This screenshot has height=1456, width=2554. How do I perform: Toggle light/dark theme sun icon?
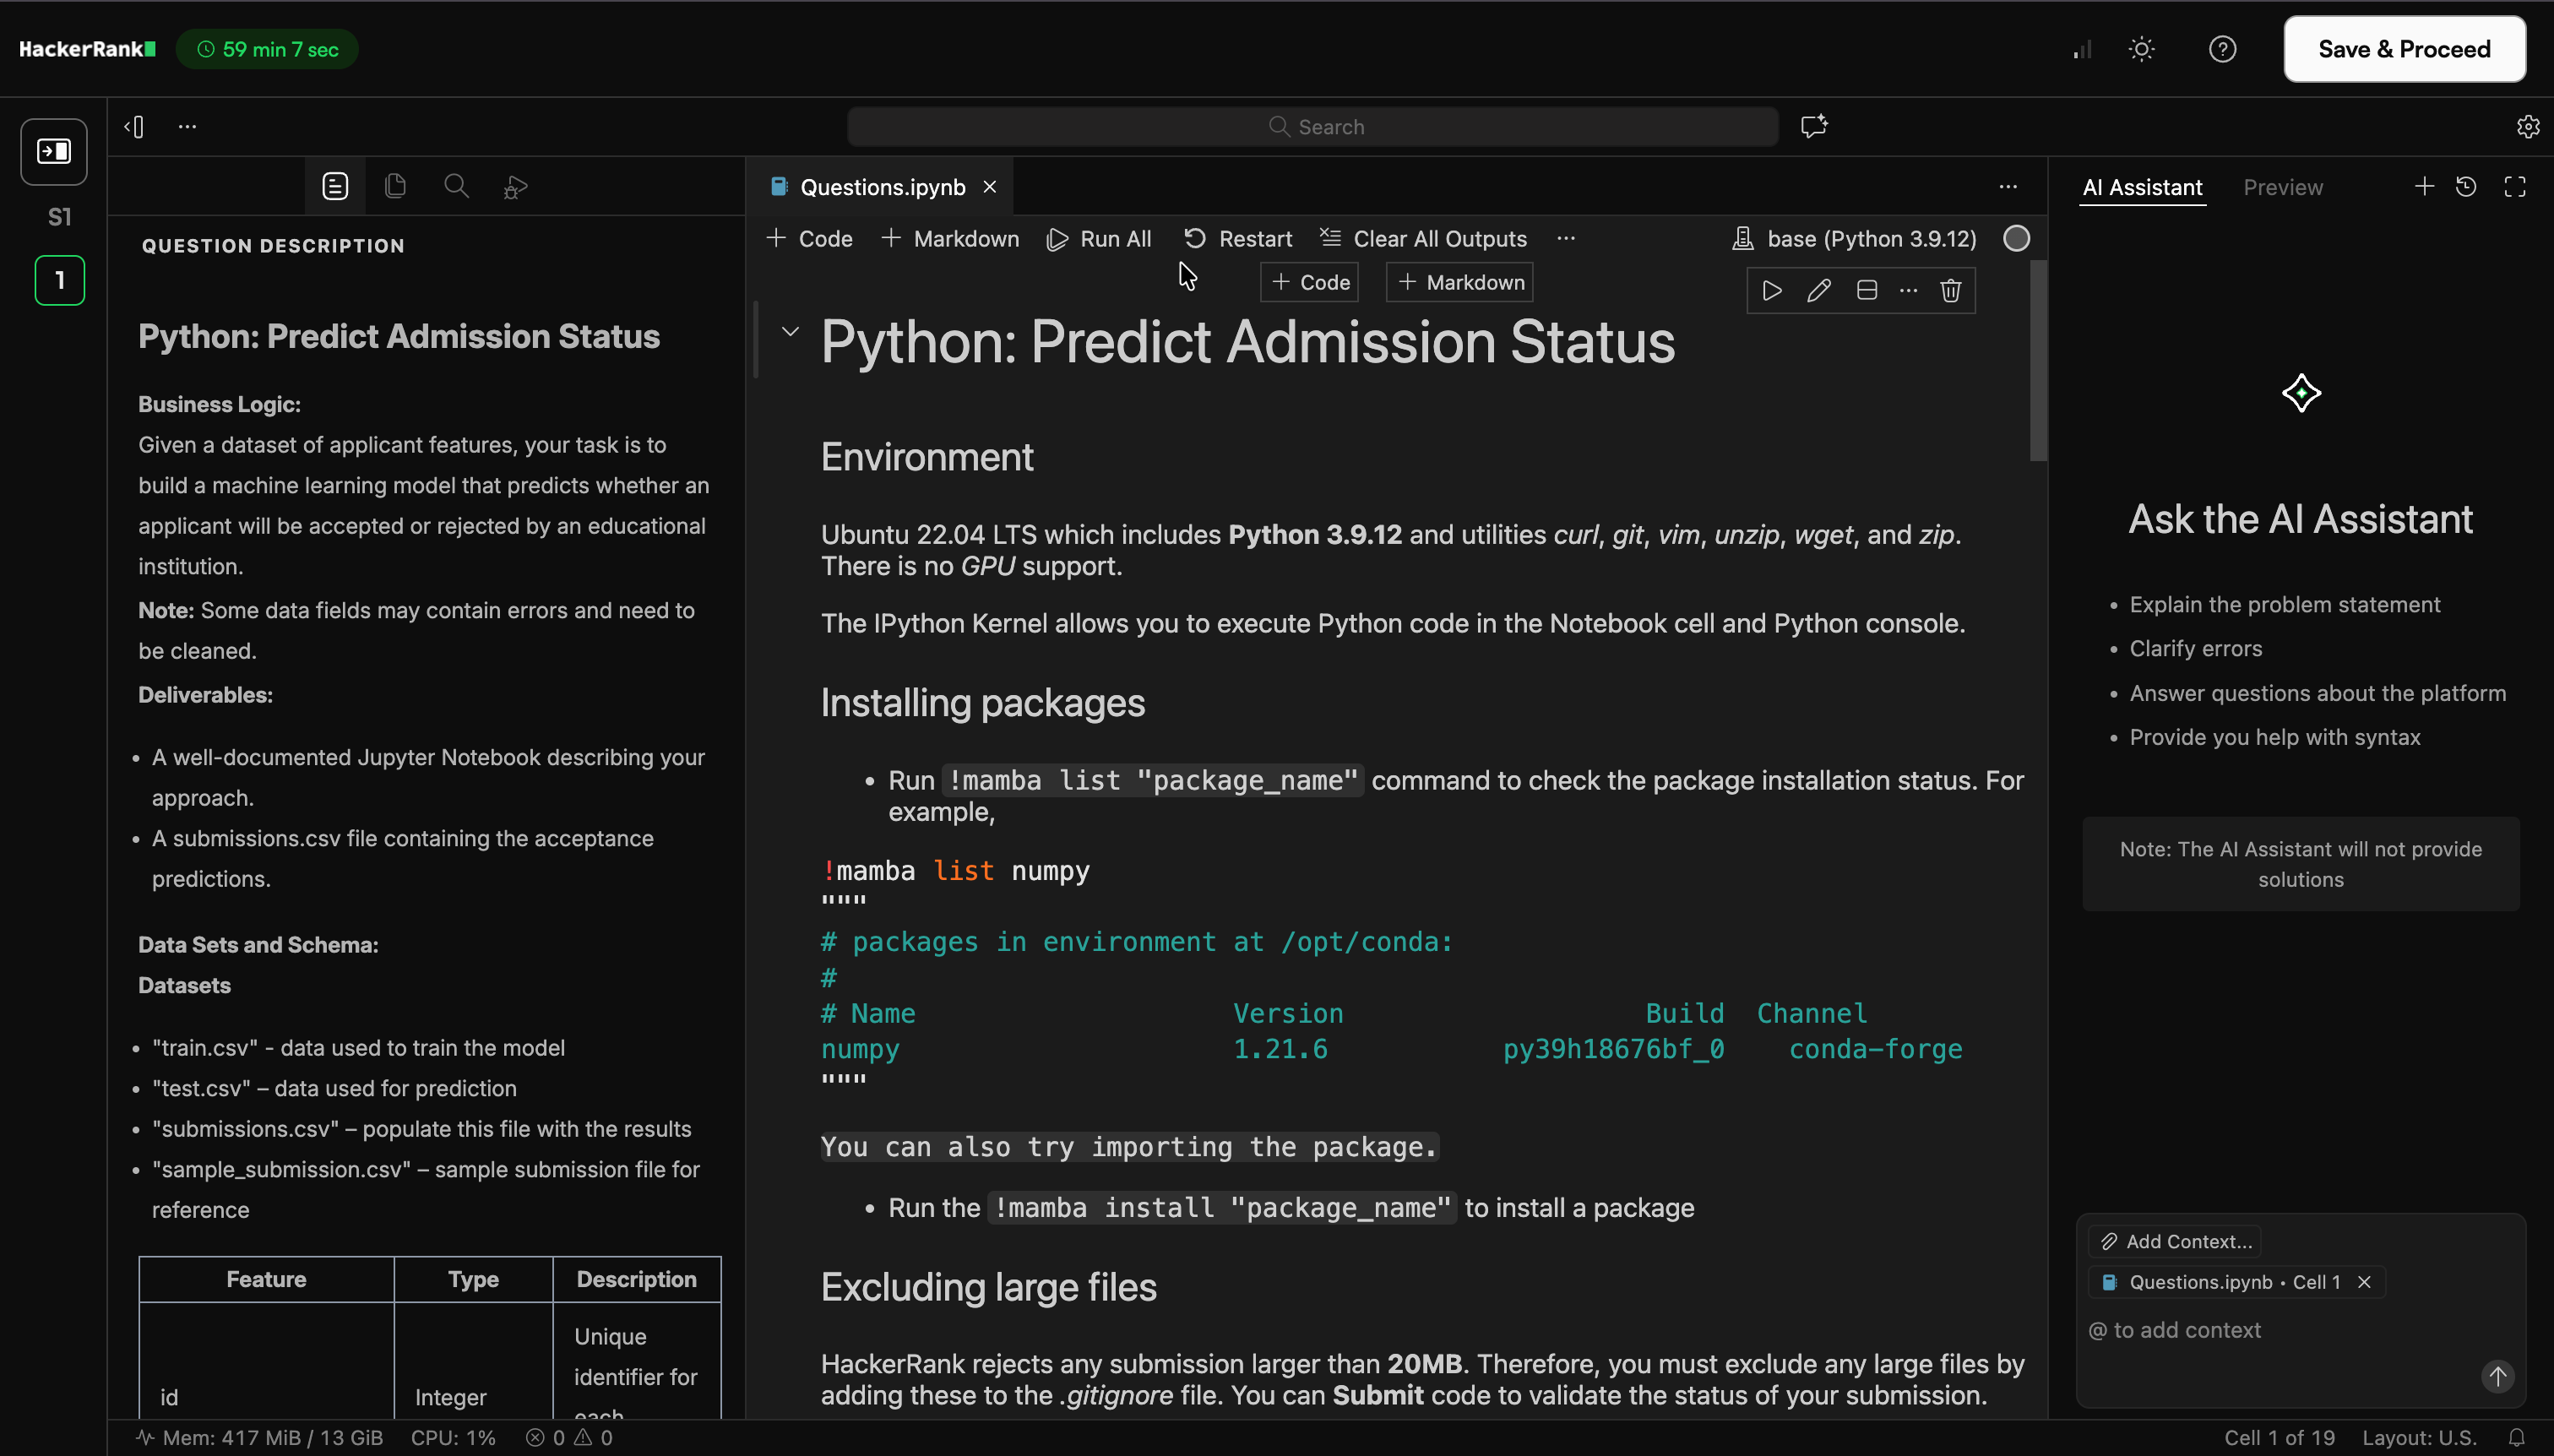pyautogui.click(x=2141, y=49)
